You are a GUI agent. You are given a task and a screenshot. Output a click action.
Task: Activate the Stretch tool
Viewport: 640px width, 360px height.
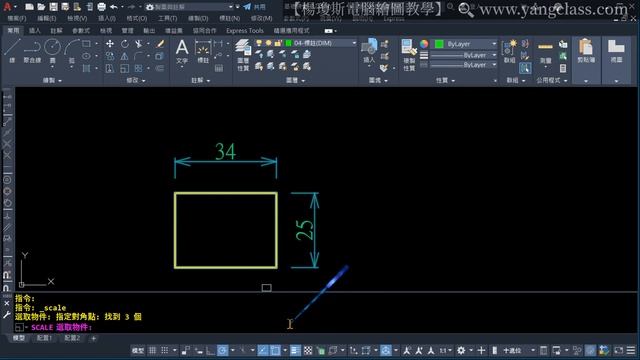tap(110, 68)
